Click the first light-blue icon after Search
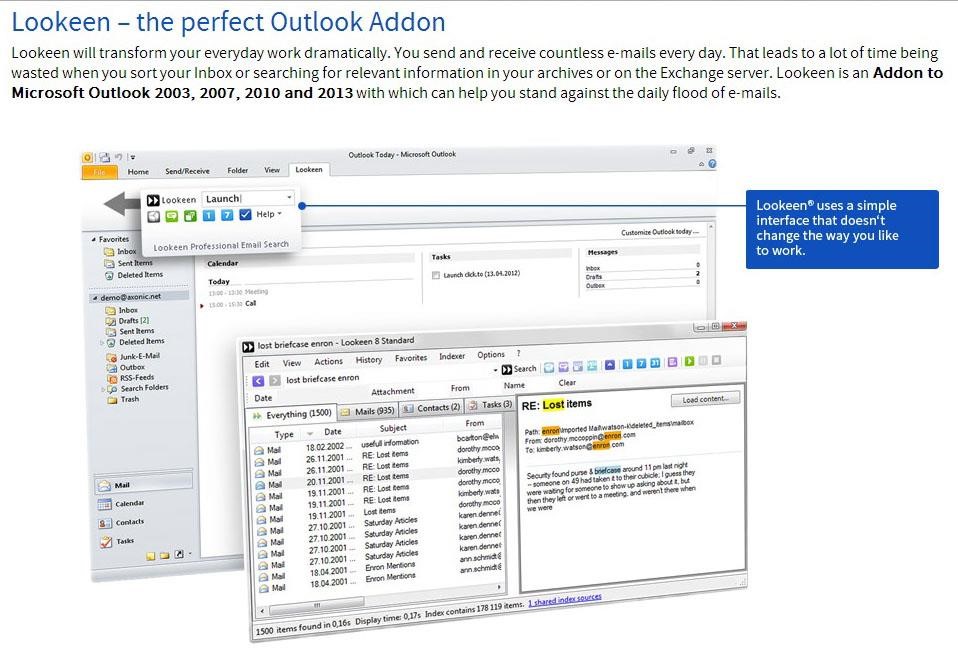The width and height of the screenshot is (958, 657). coord(549,367)
